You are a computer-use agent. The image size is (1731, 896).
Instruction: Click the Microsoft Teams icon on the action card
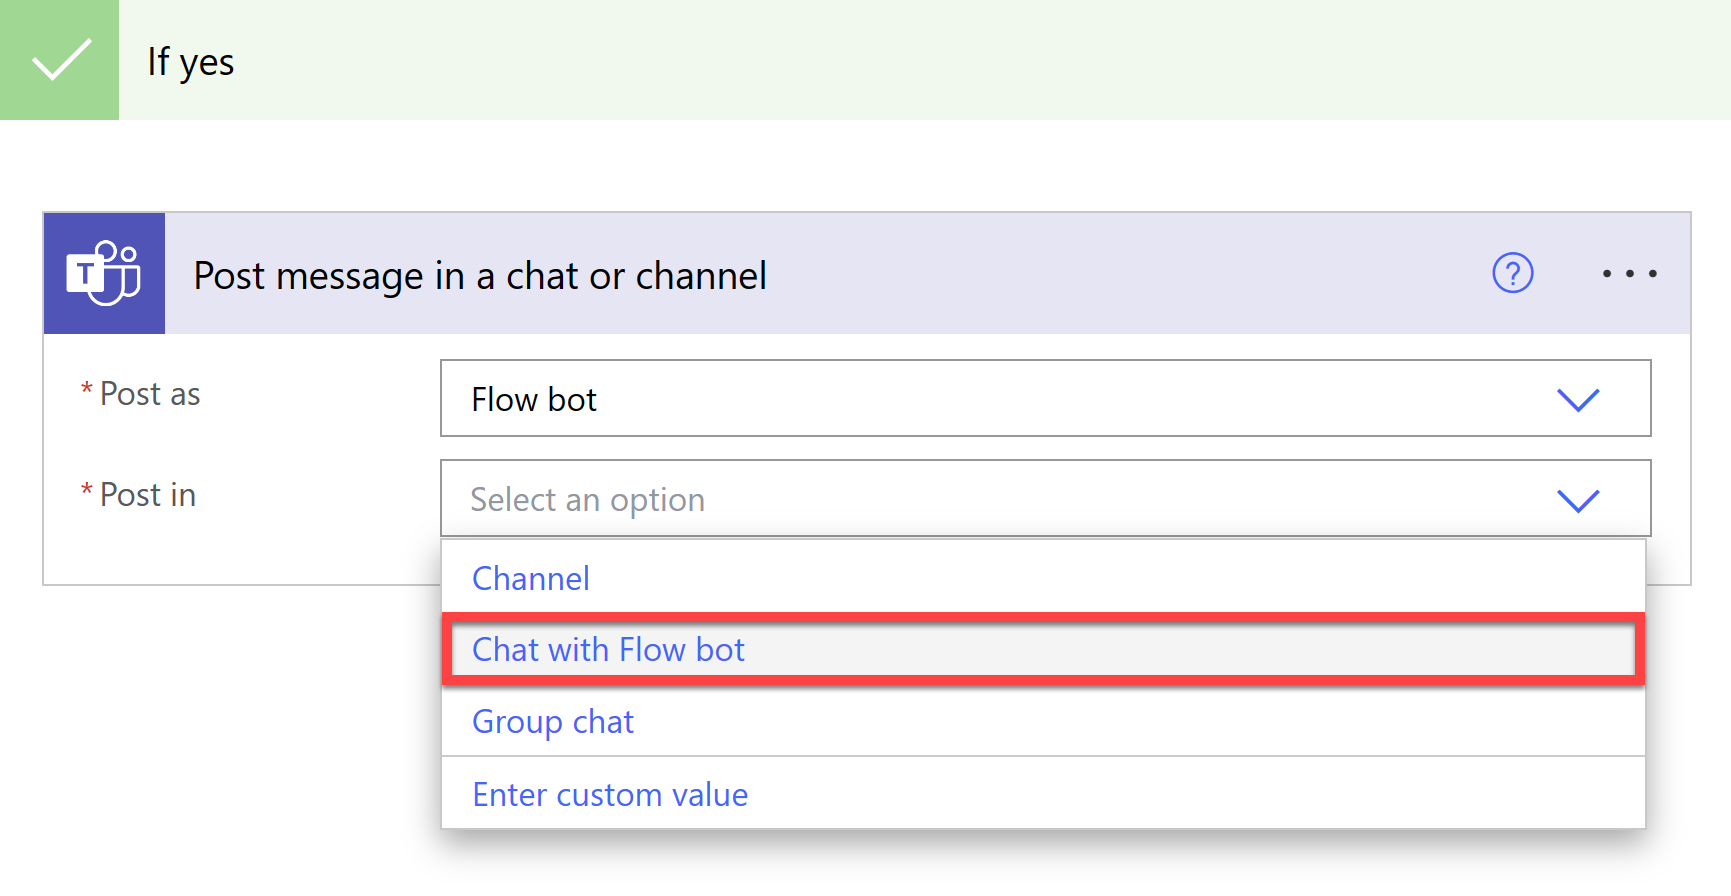point(104,273)
